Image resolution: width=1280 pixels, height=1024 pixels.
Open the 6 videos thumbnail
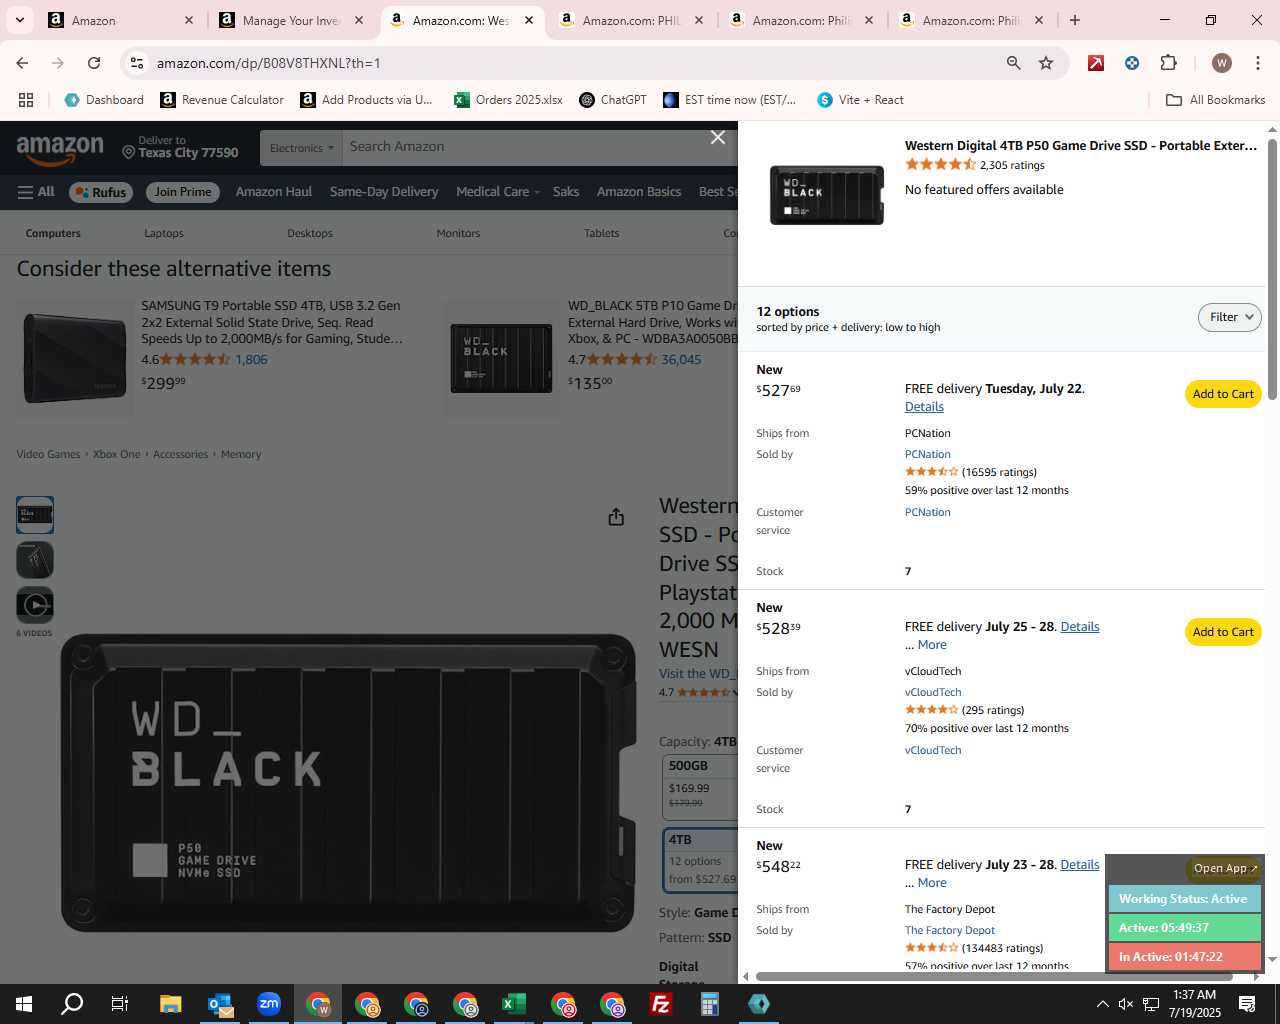(35, 605)
